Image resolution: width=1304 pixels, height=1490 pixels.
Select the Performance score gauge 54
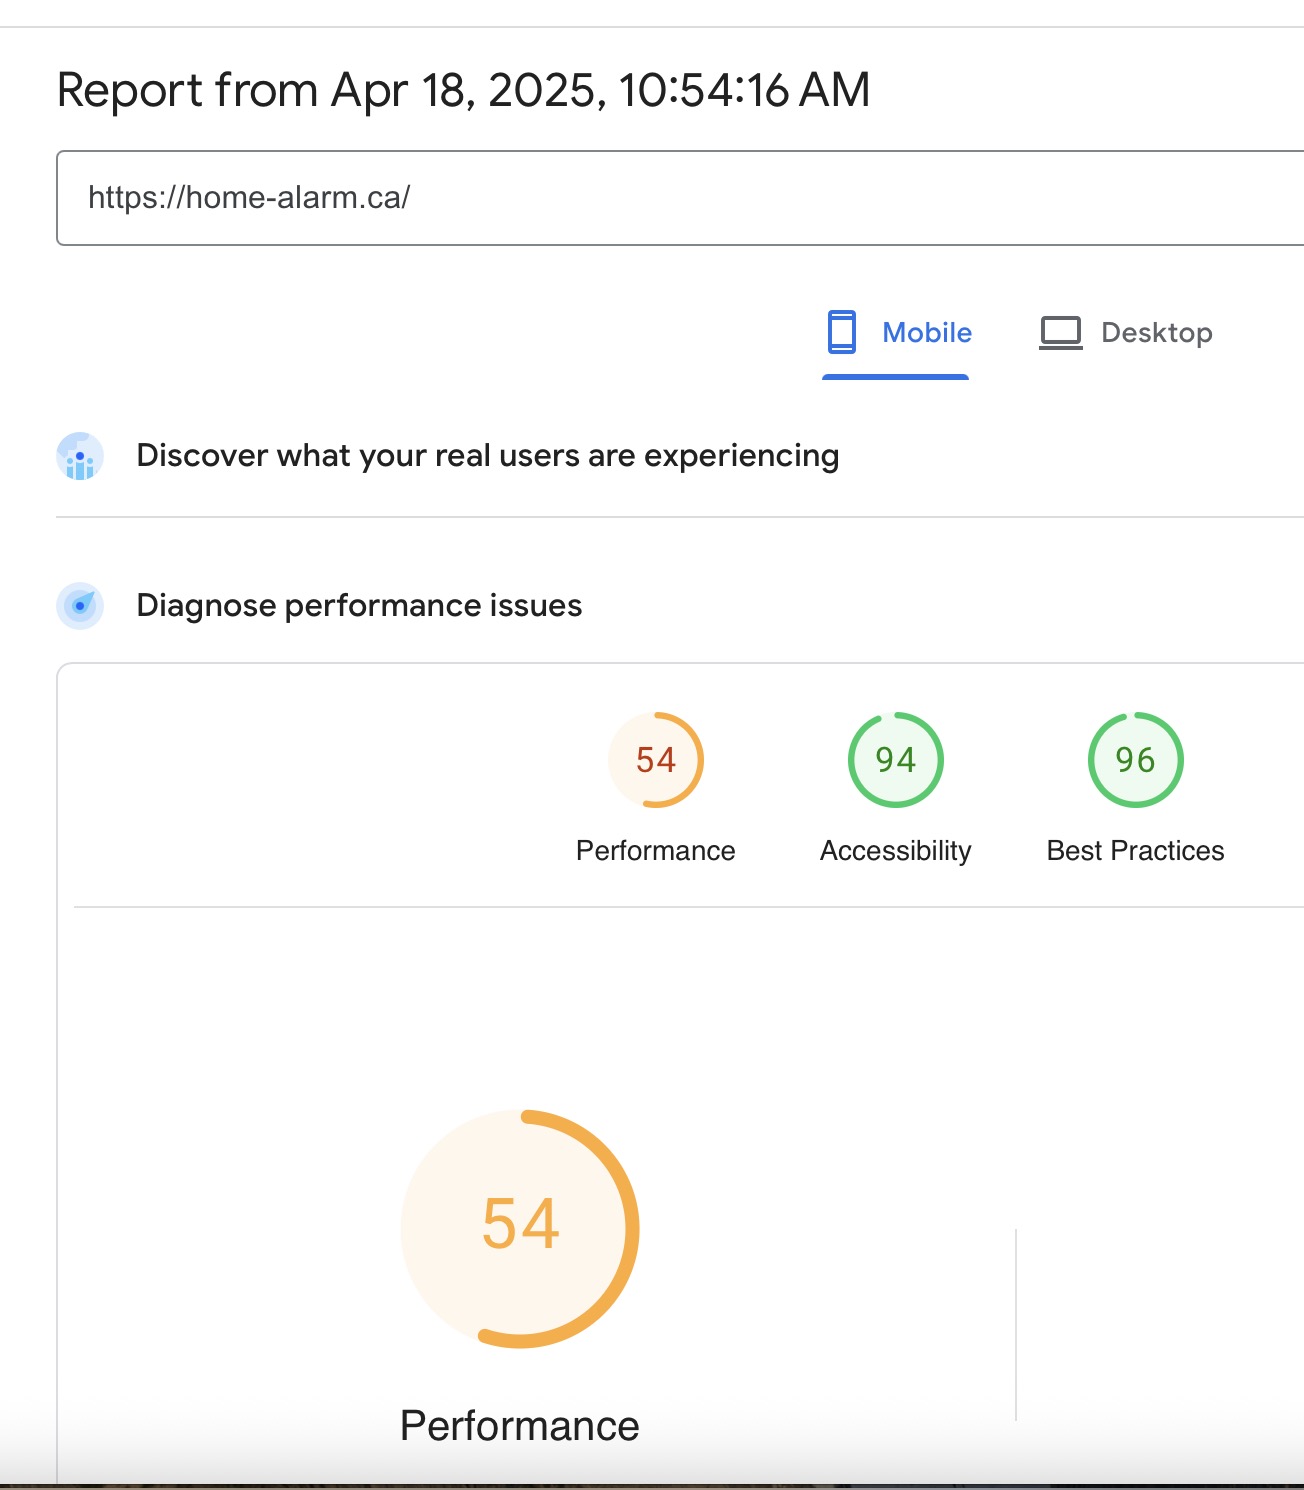(656, 760)
